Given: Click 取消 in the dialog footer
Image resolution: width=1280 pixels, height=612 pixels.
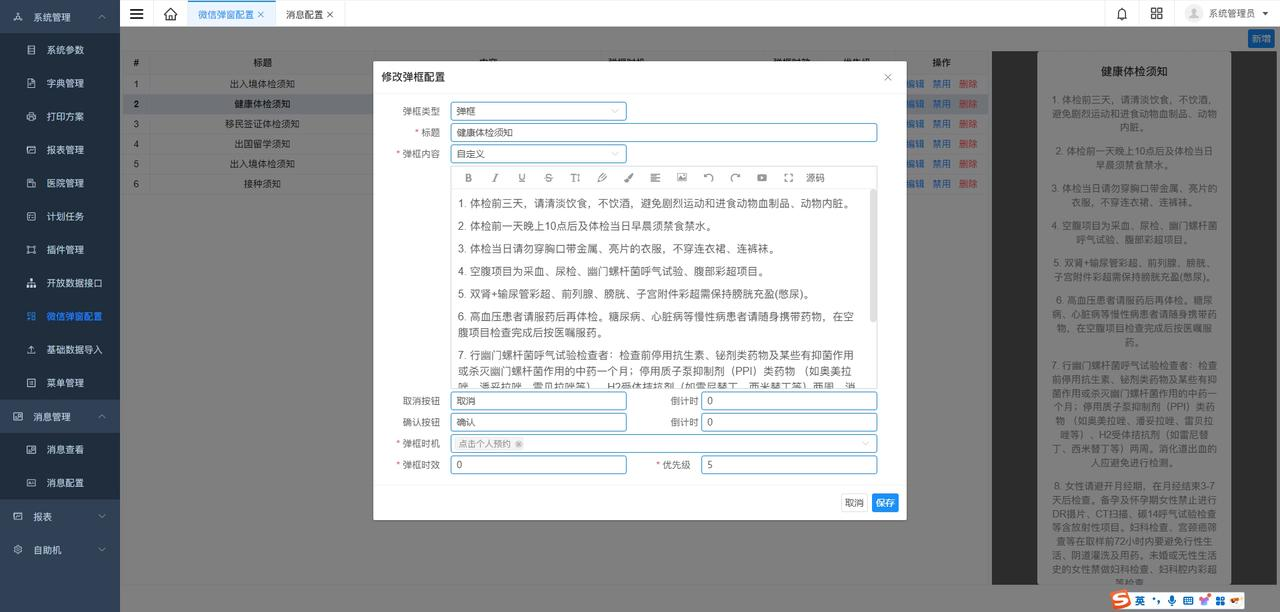Looking at the screenshot, I should (853, 503).
